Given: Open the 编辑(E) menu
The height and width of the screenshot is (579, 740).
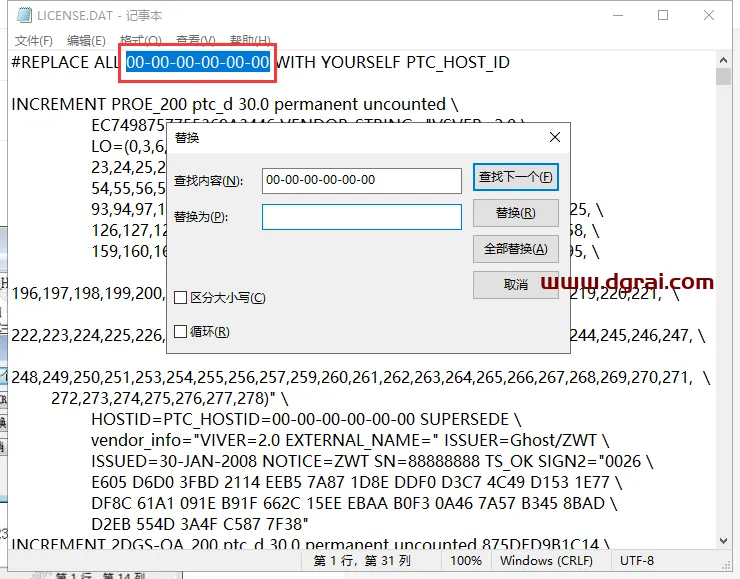Looking at the screenshot, I should click(x=86, y=41).
